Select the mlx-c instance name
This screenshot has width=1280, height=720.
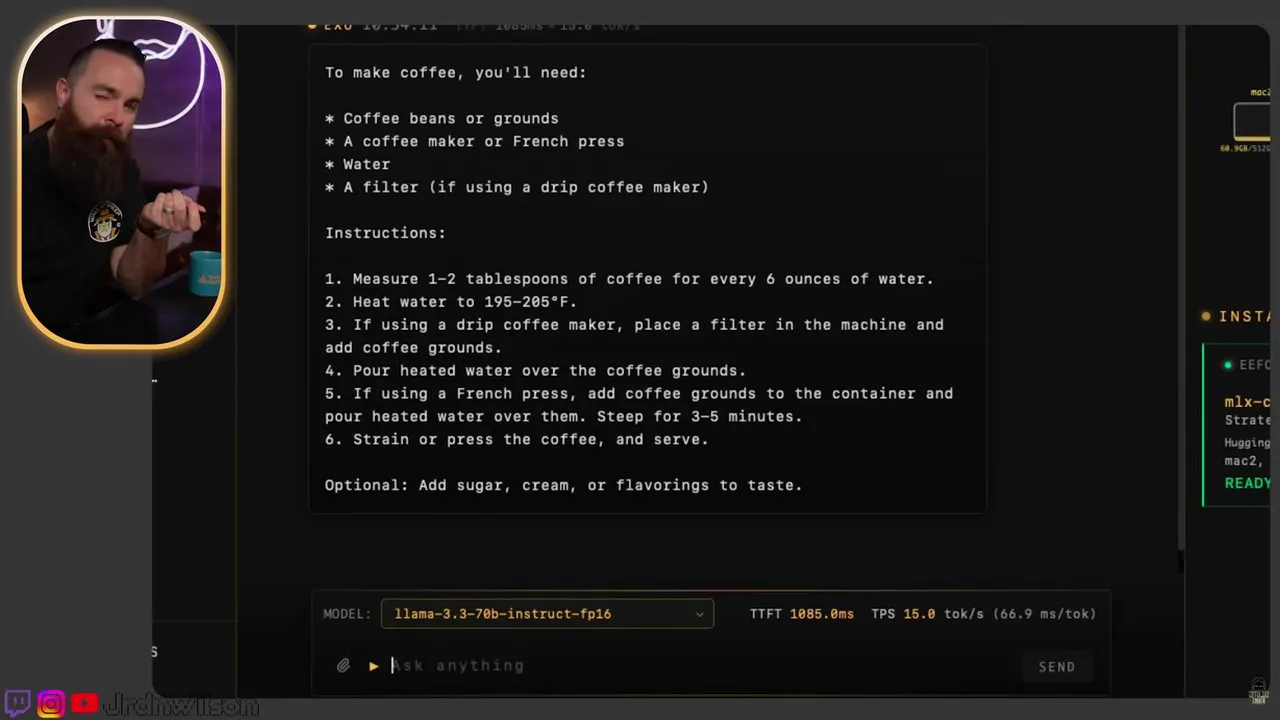pyautogui.click(x=1247, y=402)
